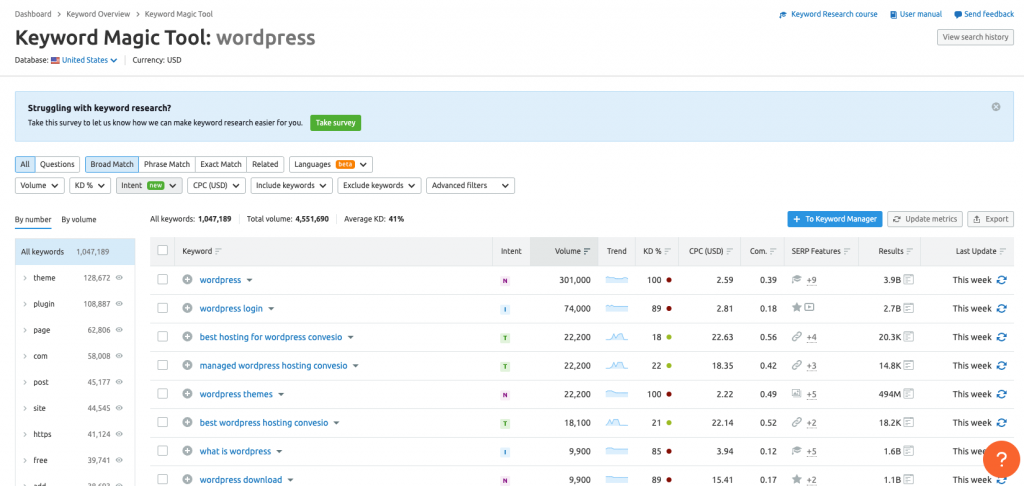Viewport: 1024px width, 486px height.
Task: Open SERP snapshot icon for wordpress login results
Action: tap(908, 308)
